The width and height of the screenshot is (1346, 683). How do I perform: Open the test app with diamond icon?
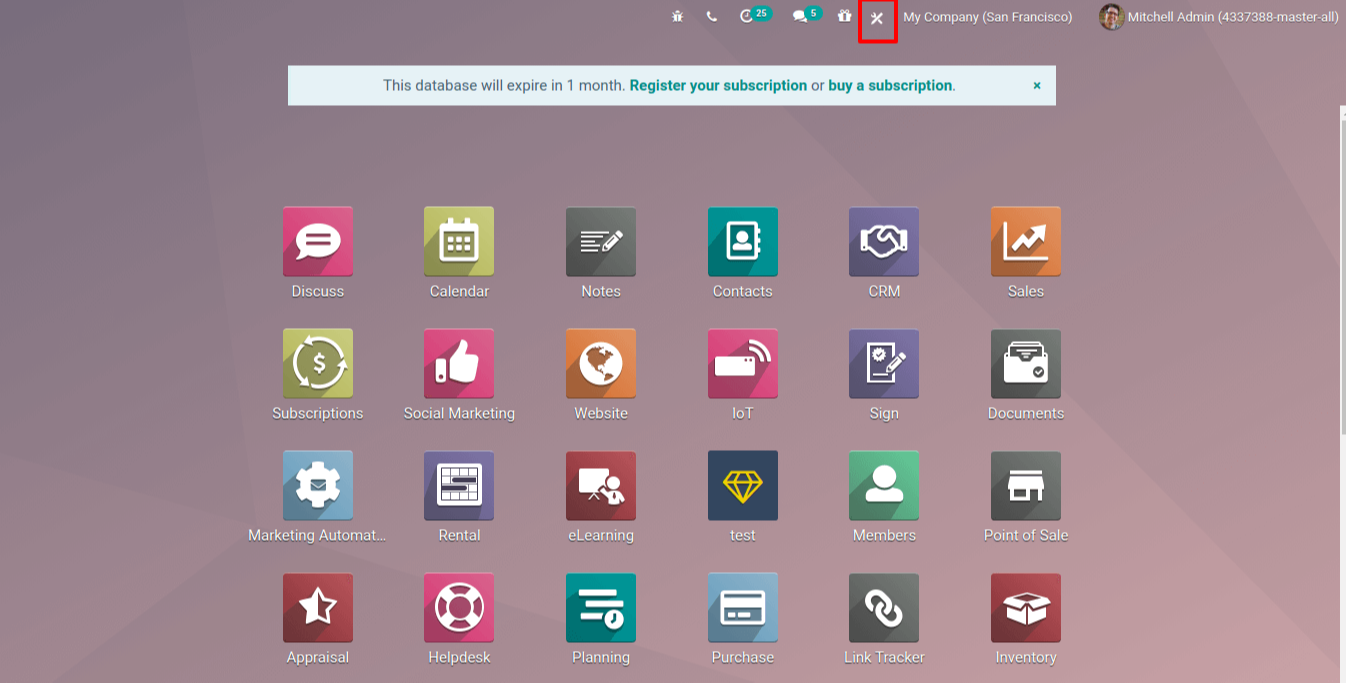point(743,486)
